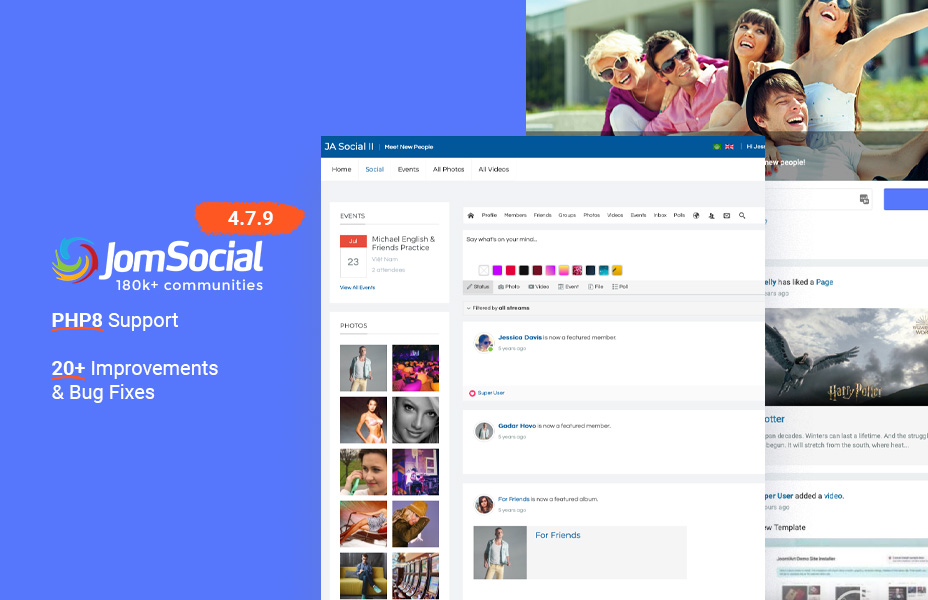Open the Harry Potter image in background window

tap(846, 357)
